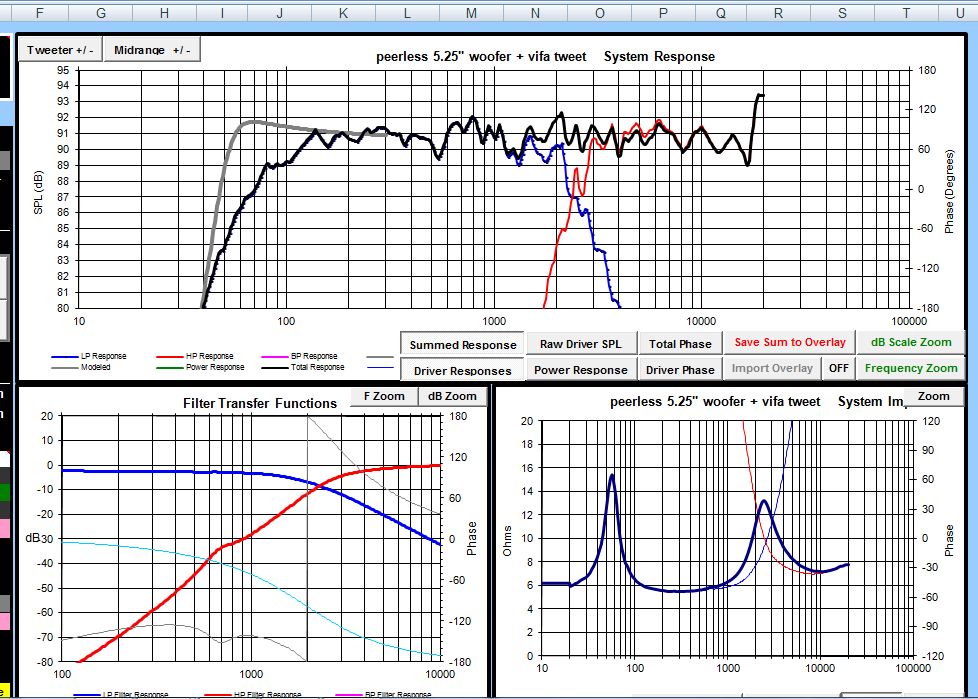The height and width of the screenshot is (699, 978).
Task: Click the Import Overlay button
Action: point(772,368)
